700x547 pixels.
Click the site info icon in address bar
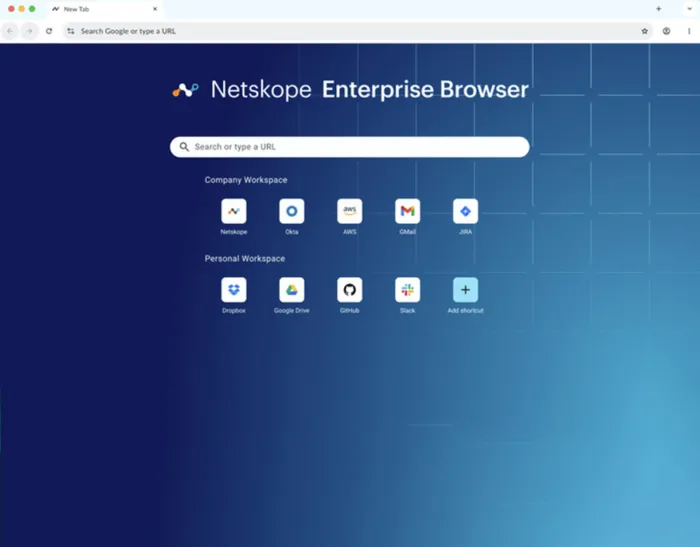(x=71, y=31)
